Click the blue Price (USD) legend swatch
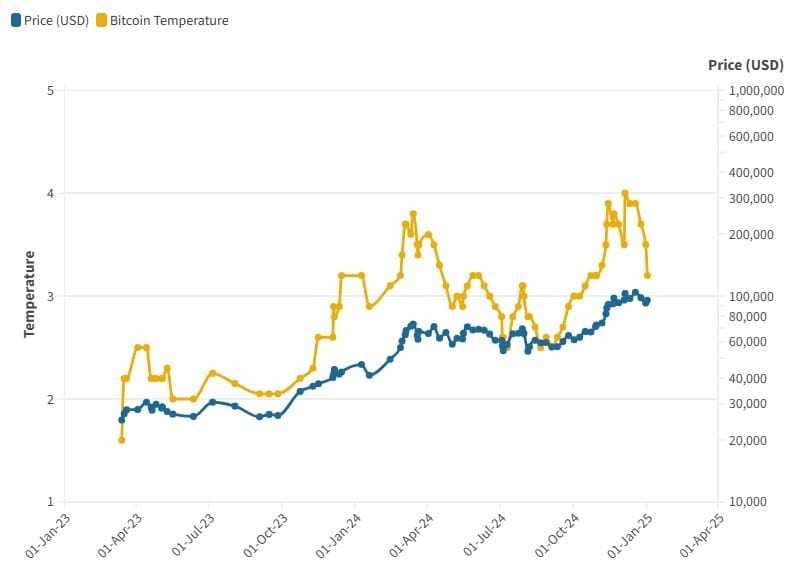Viewport: 794px width, 575px height. click(16, 20)
